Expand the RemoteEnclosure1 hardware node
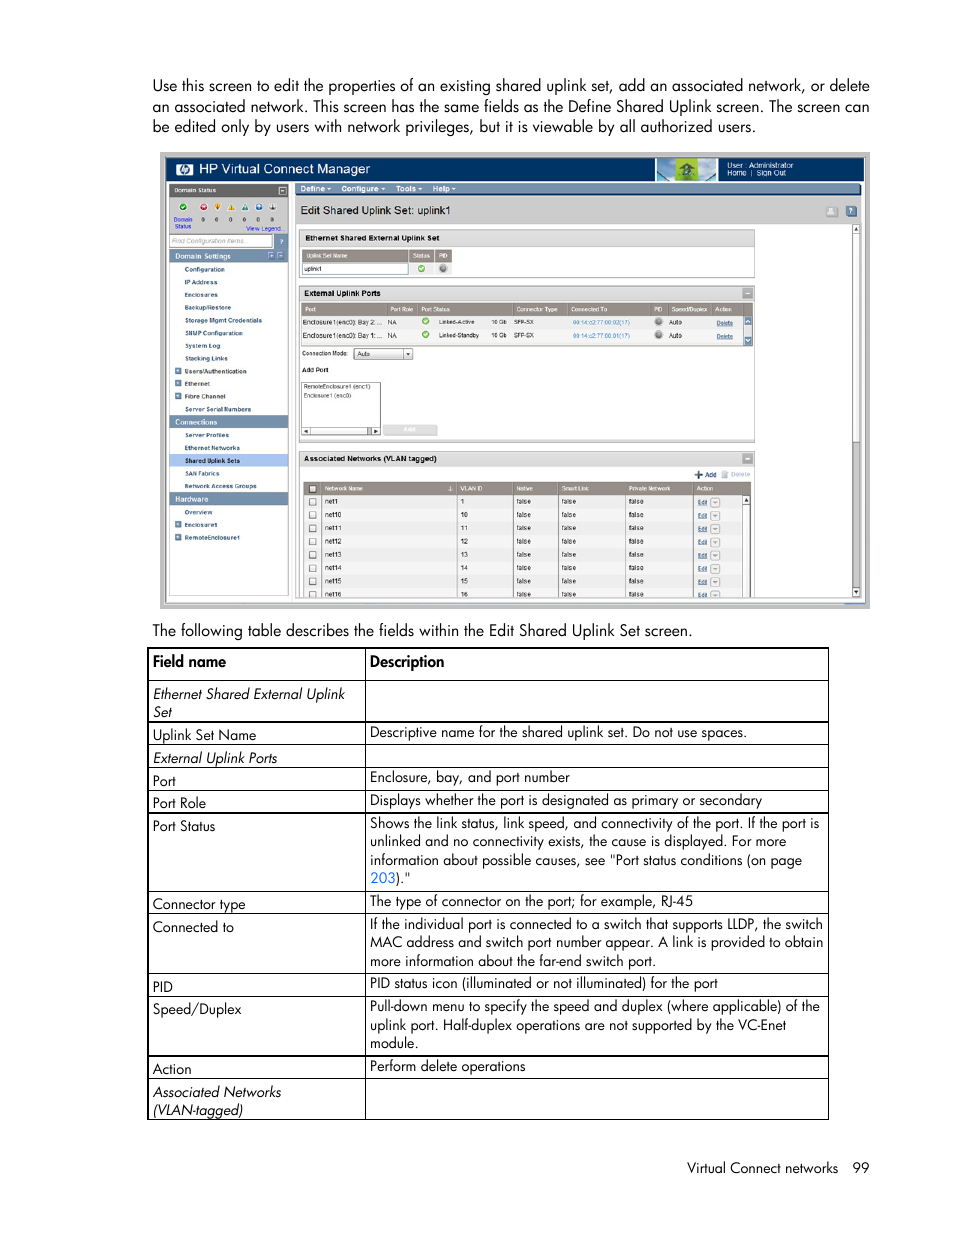The width and height of the screenshot is (954, 1235). (x=178, y=538)
